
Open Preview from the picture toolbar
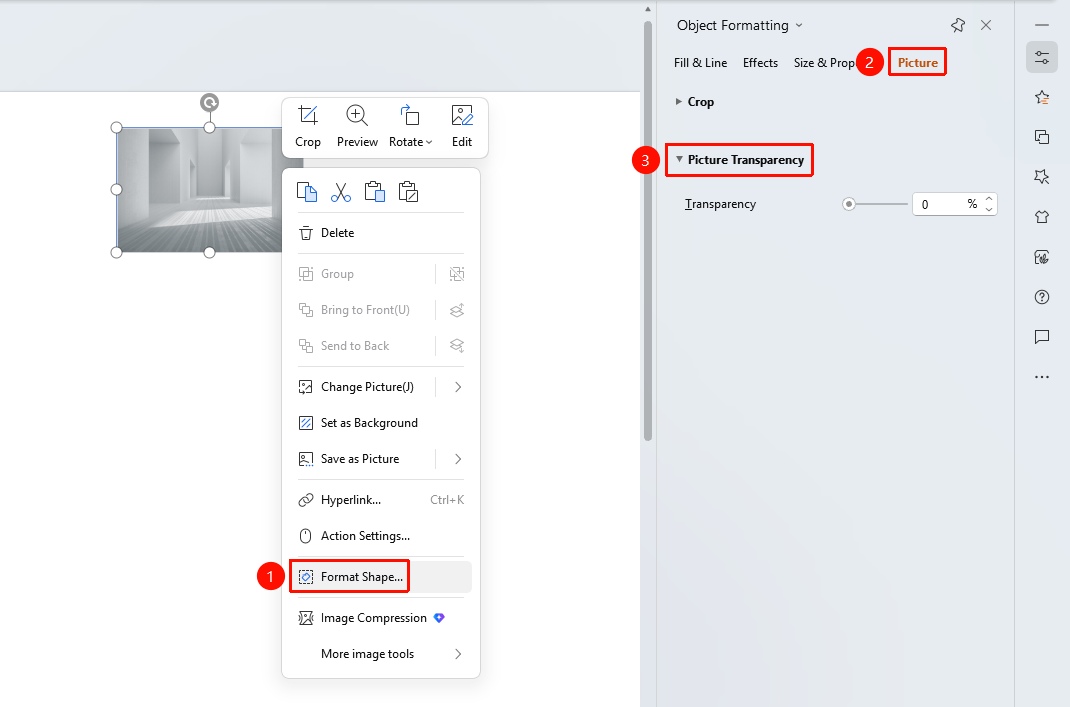pos(357,126)
